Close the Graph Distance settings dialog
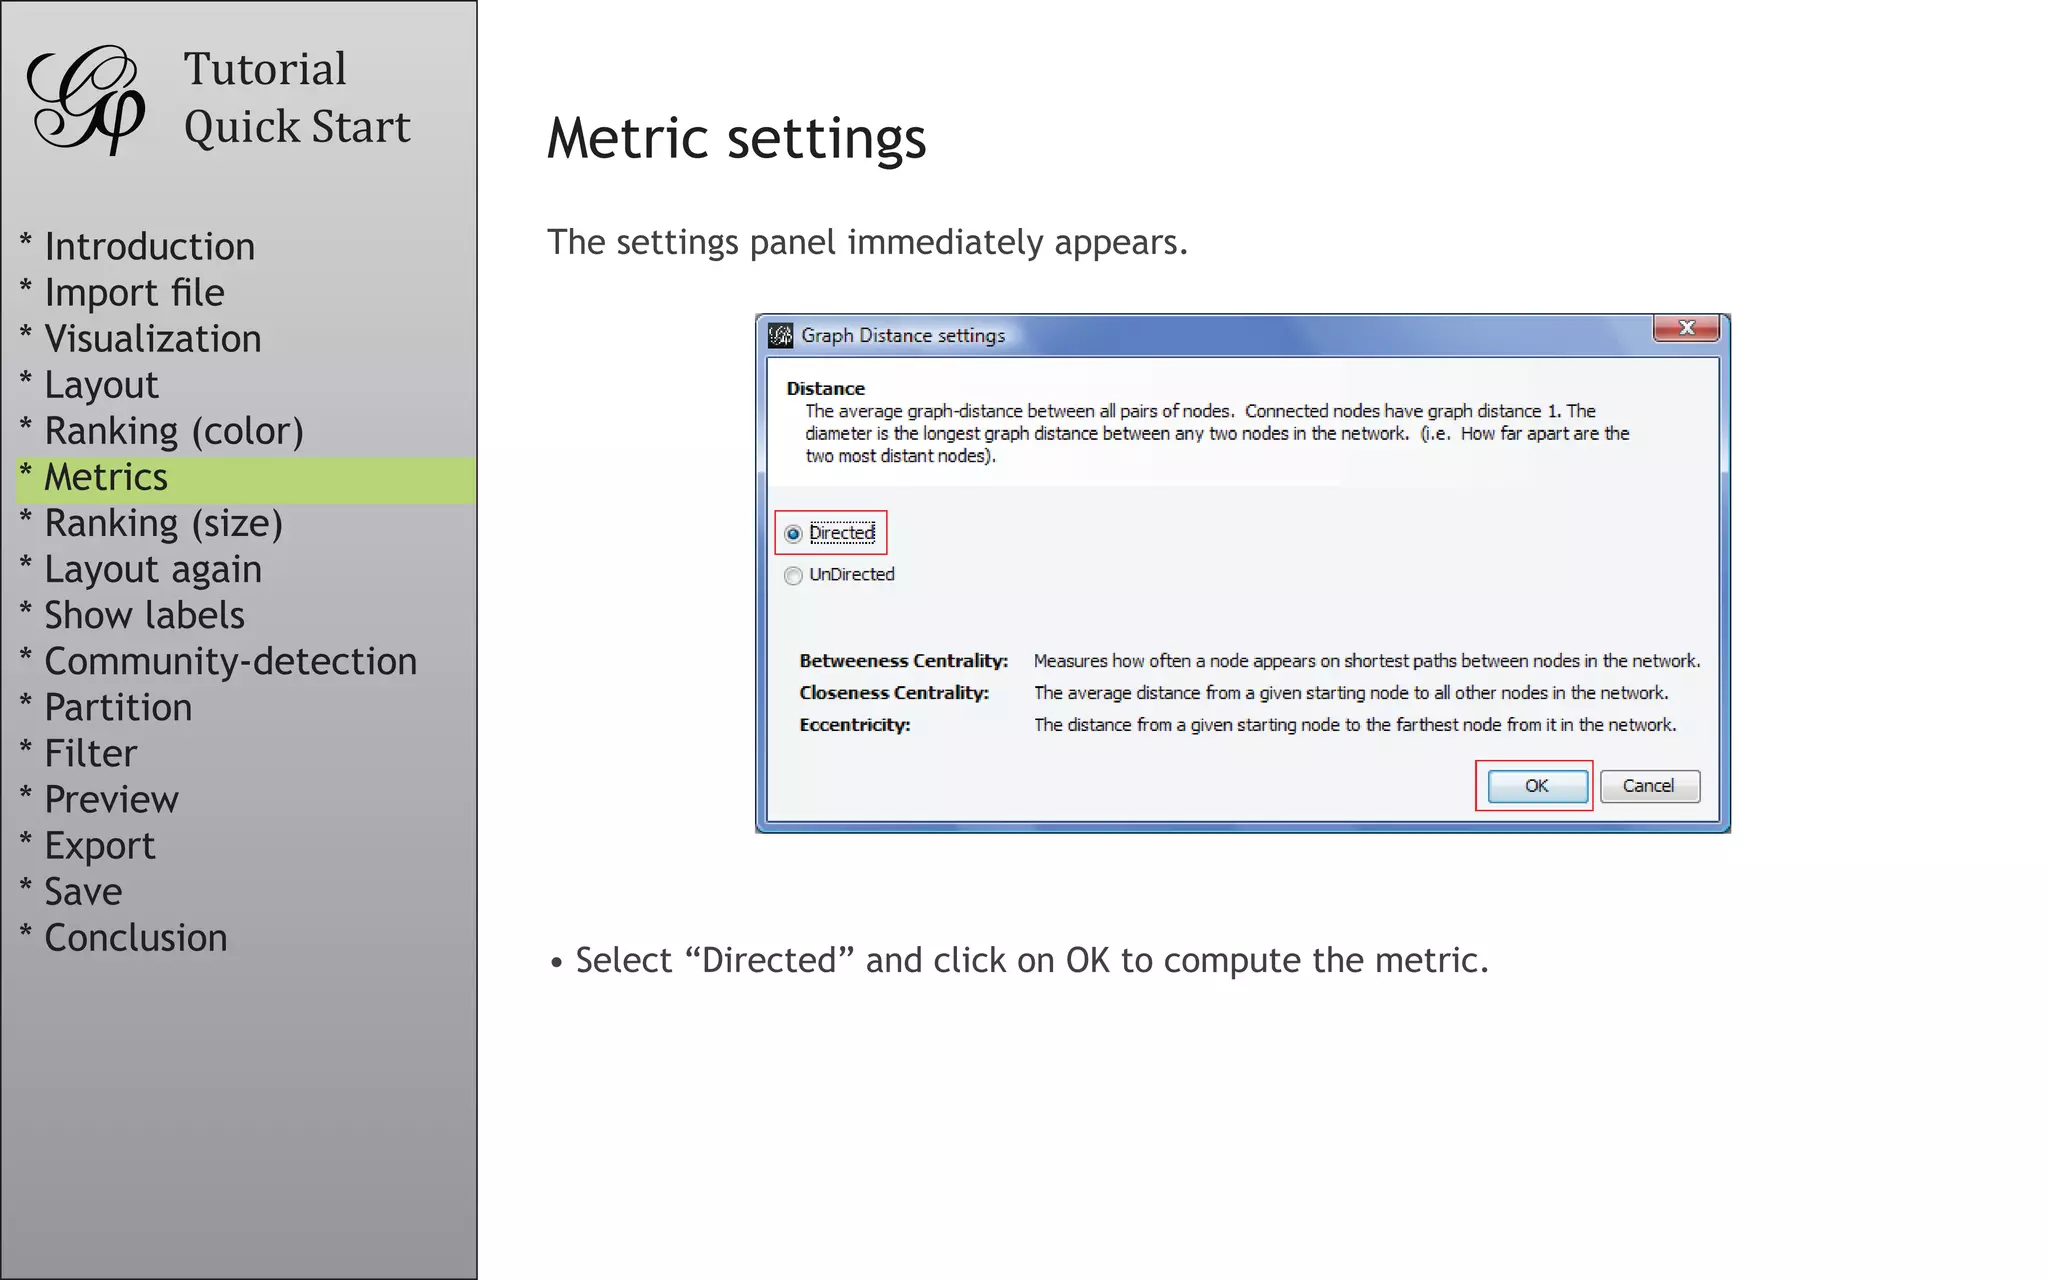The width and height of the screenshot is (2048, 1280). (1686, 328)
